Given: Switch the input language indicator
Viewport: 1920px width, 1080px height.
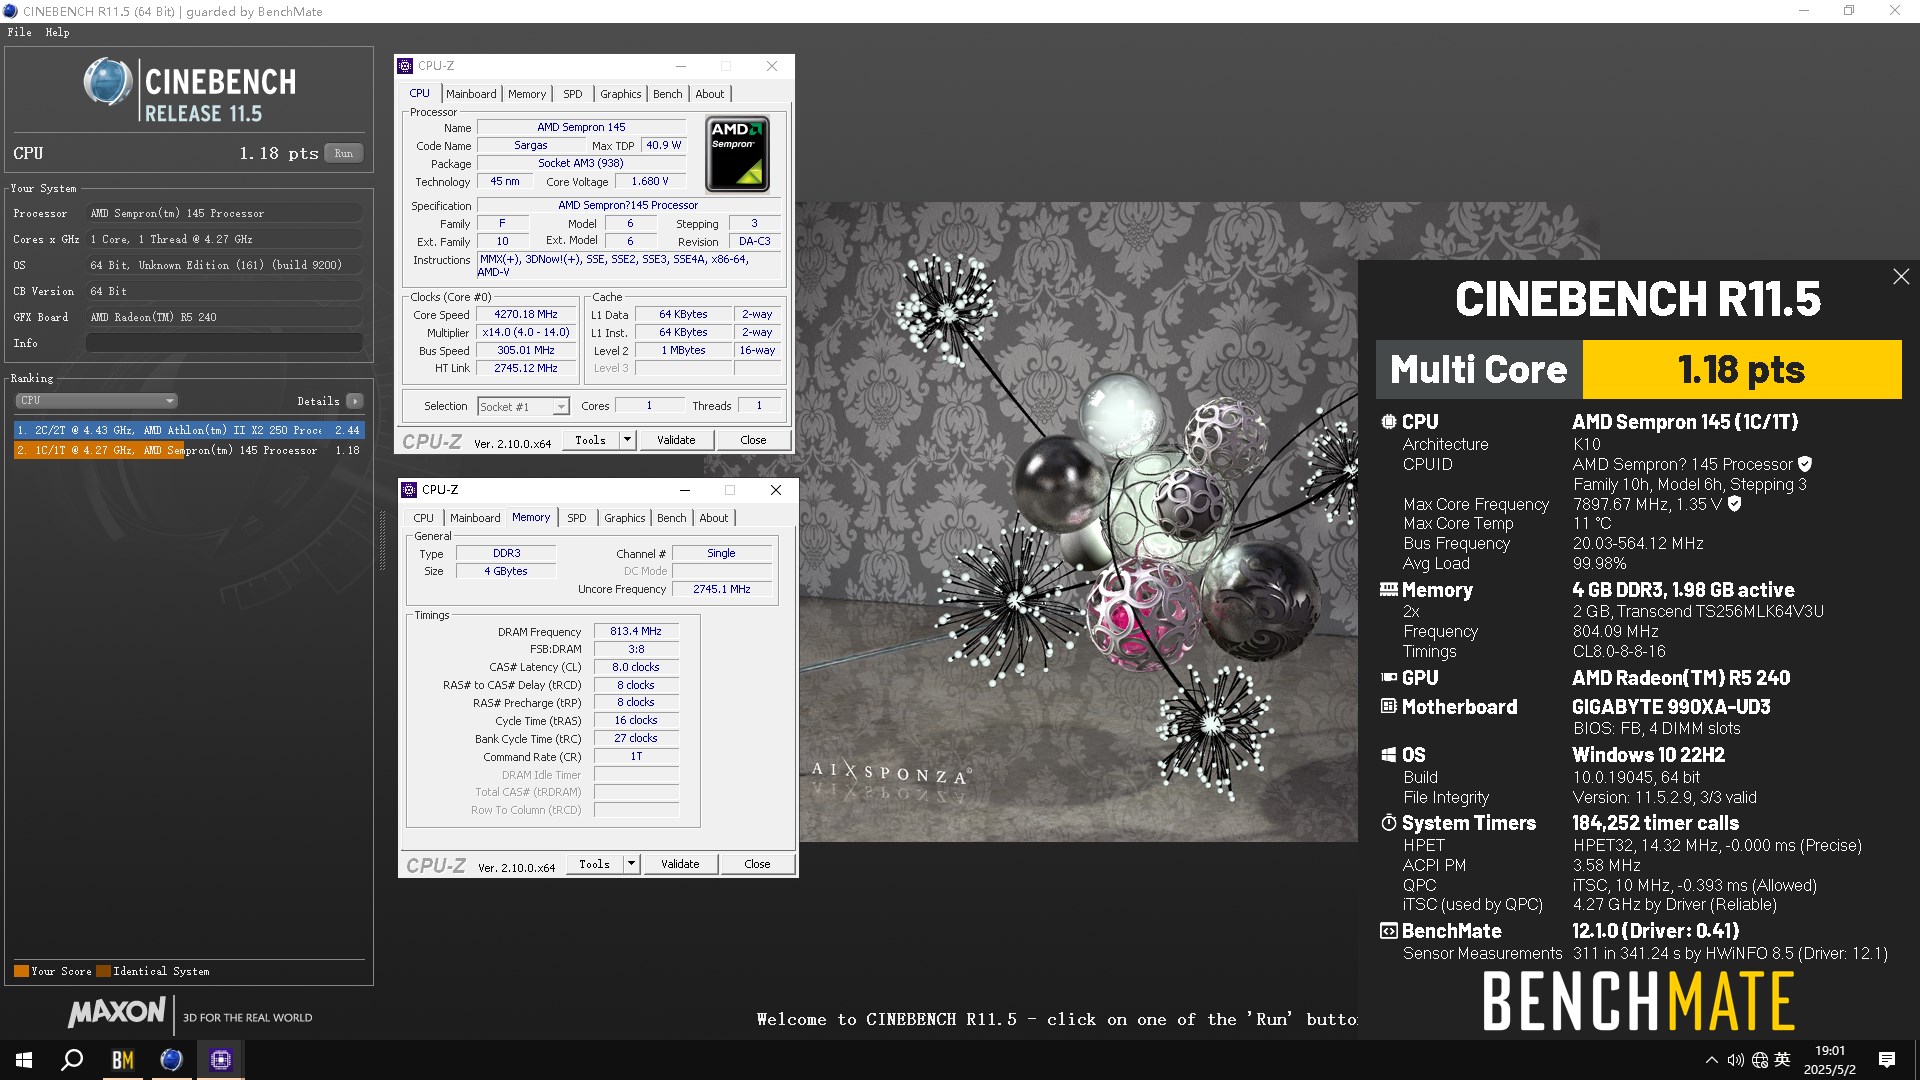Looking at the screenshot, I should click(x=1782, y=1060).
